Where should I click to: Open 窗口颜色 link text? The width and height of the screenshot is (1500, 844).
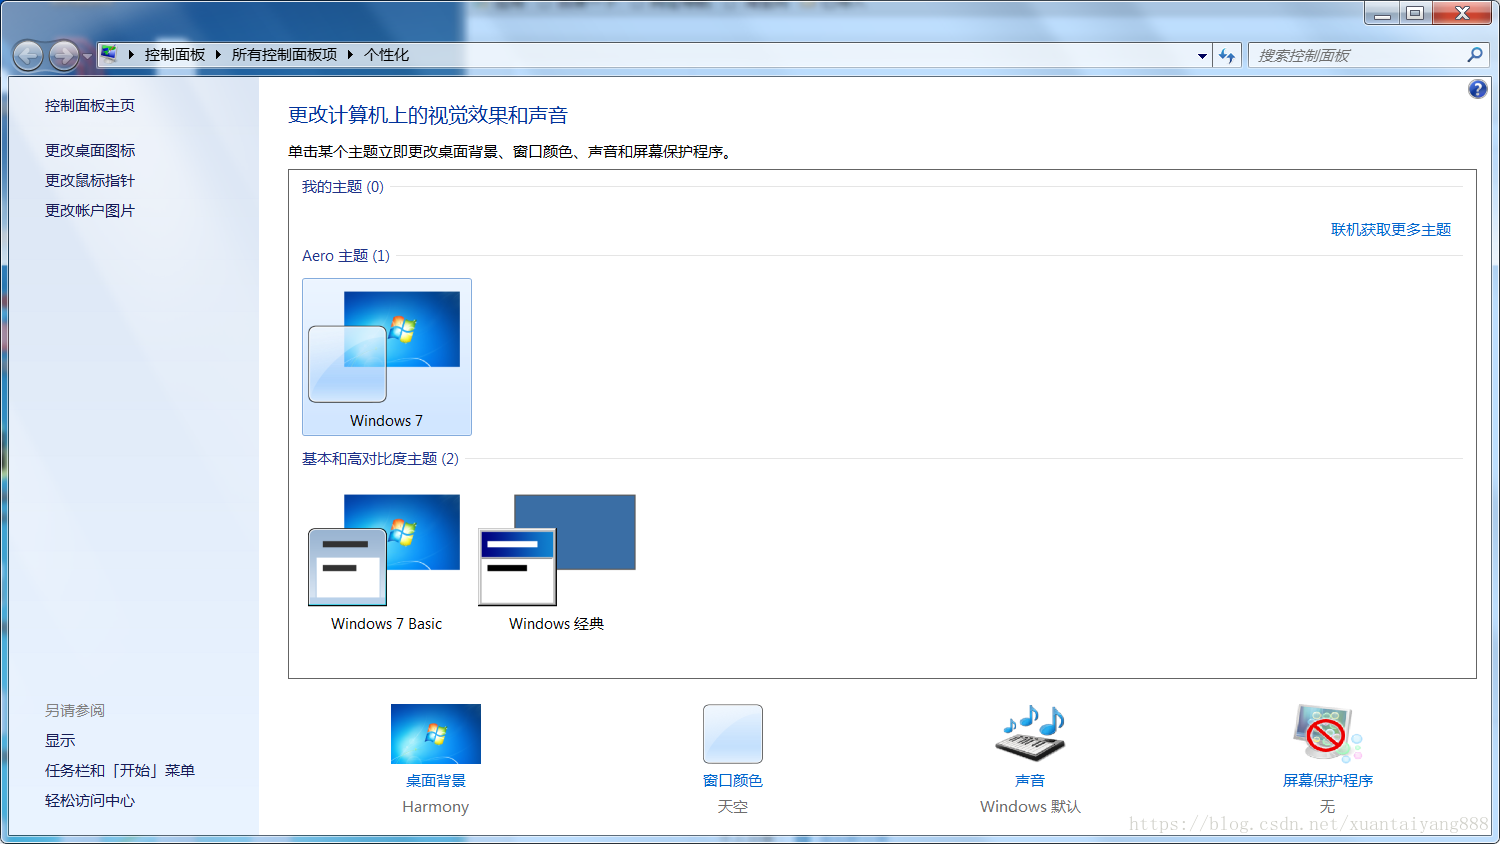pyautogui.click(x=733, y=780)
